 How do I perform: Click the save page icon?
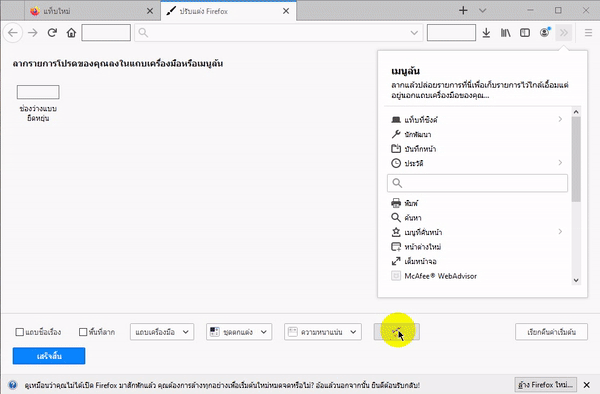[396, 149]
